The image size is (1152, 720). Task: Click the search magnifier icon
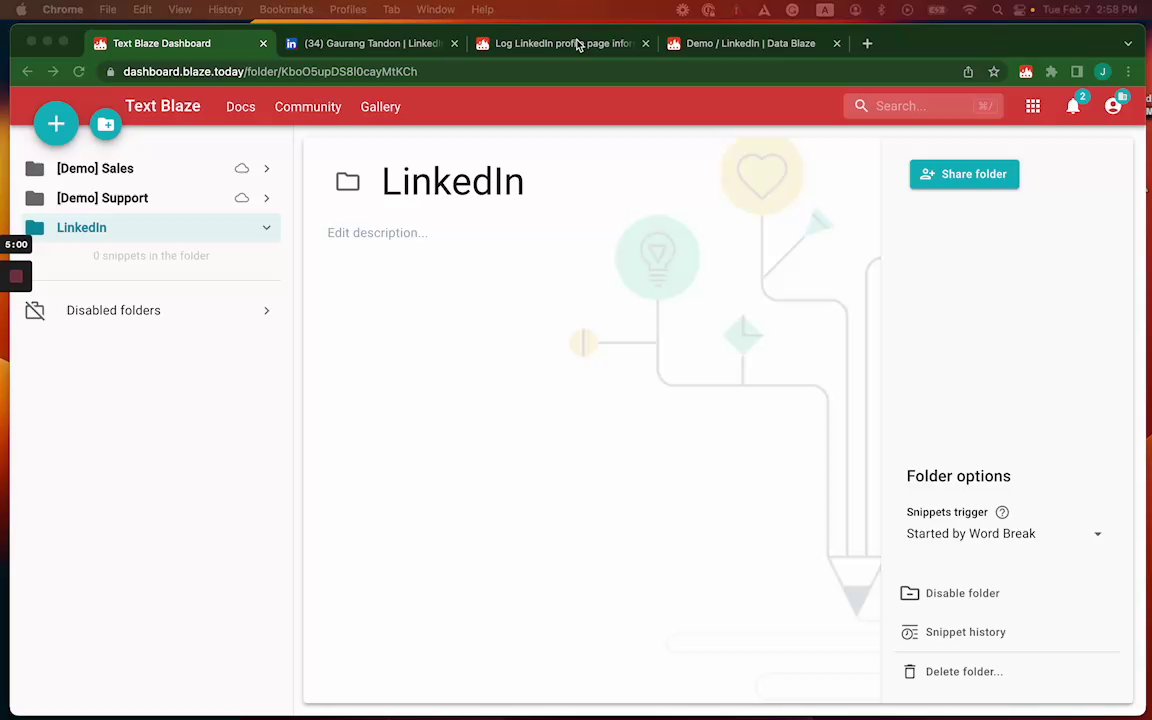point(861,106)
